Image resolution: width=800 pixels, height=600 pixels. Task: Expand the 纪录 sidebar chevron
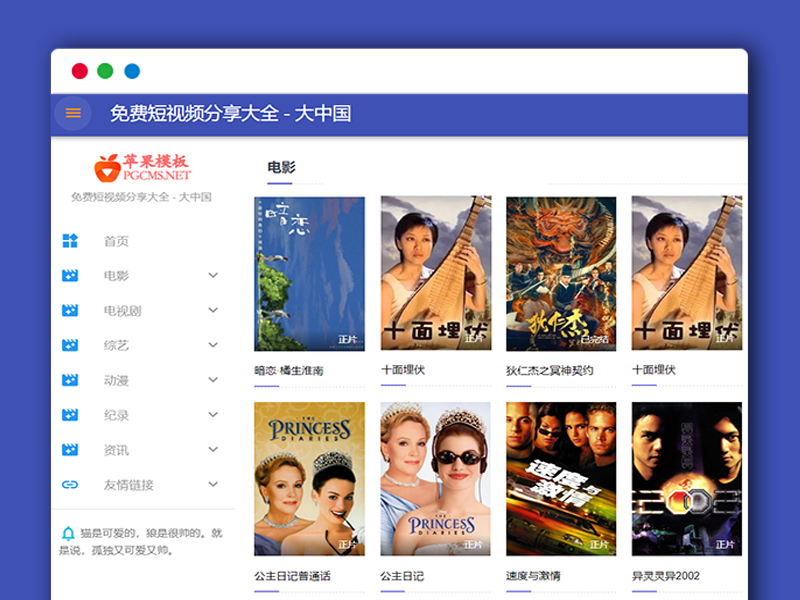pyautogui.click(x=213, y=414)
